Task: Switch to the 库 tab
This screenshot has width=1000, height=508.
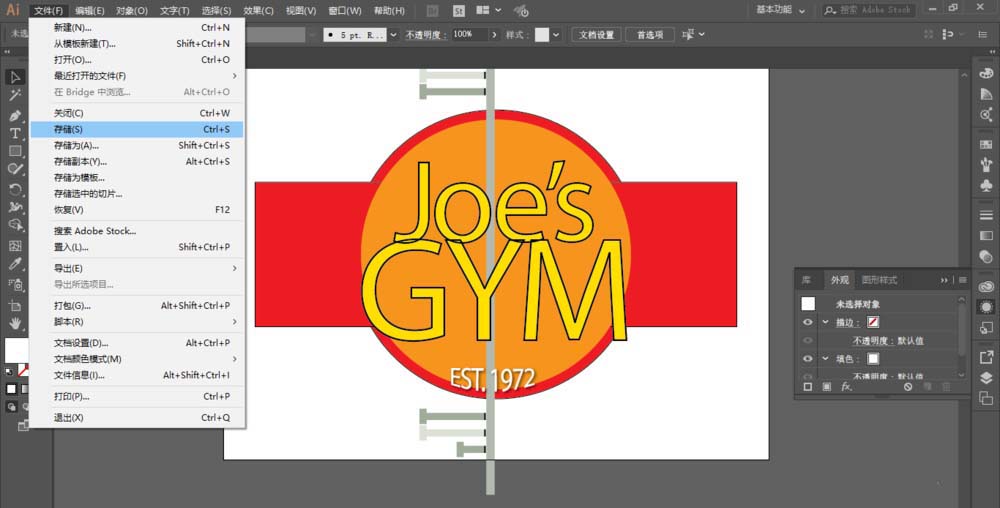Action: [x=806, y=280]
